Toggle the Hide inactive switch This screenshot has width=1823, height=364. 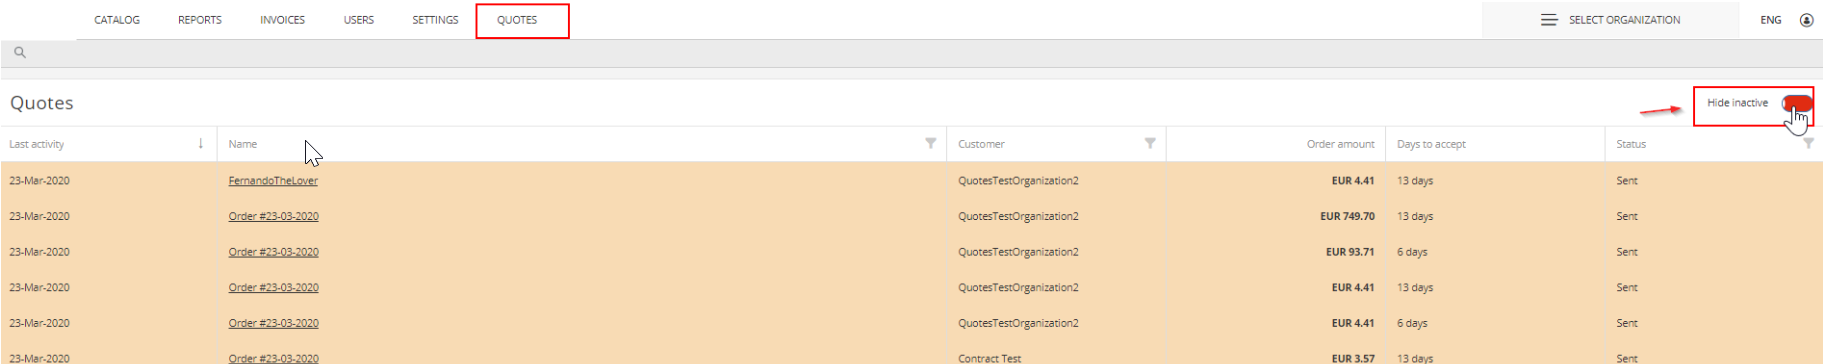point(1796,103)
